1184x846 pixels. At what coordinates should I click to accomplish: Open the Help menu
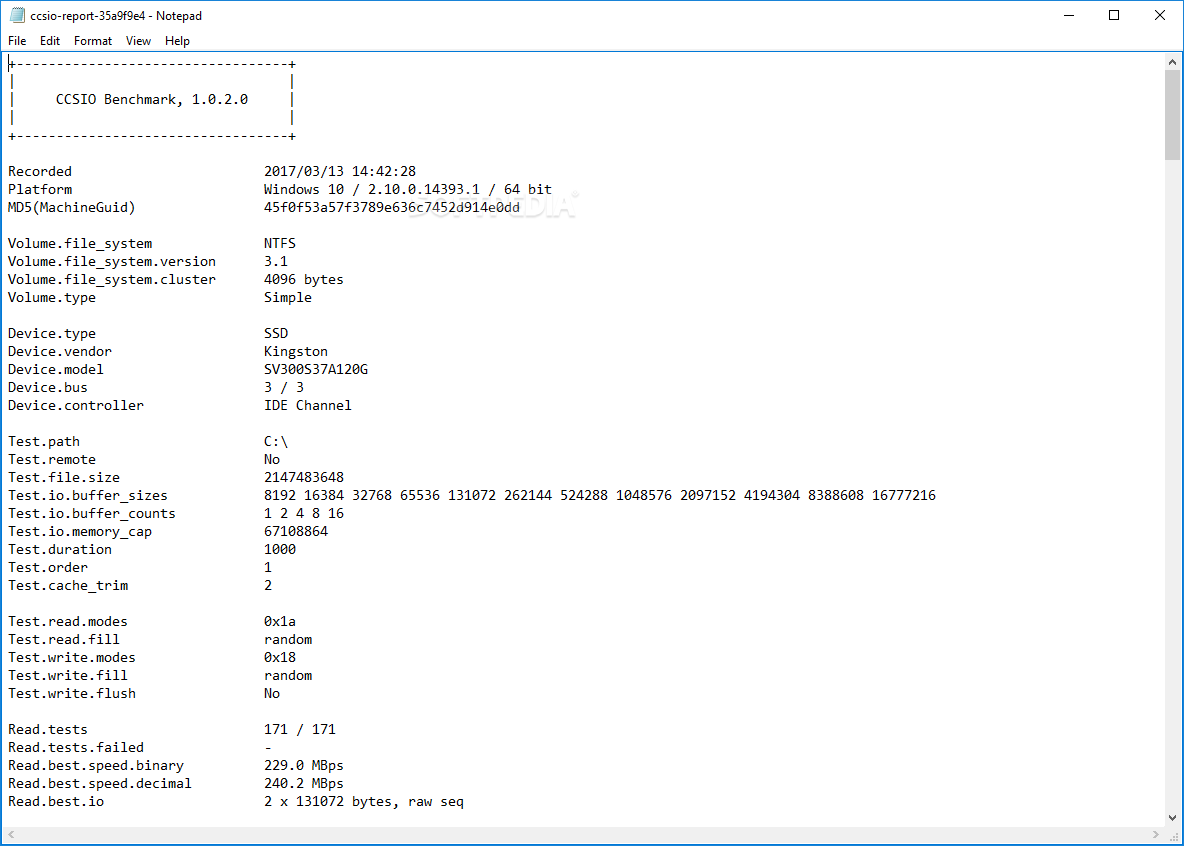[177, 41]
